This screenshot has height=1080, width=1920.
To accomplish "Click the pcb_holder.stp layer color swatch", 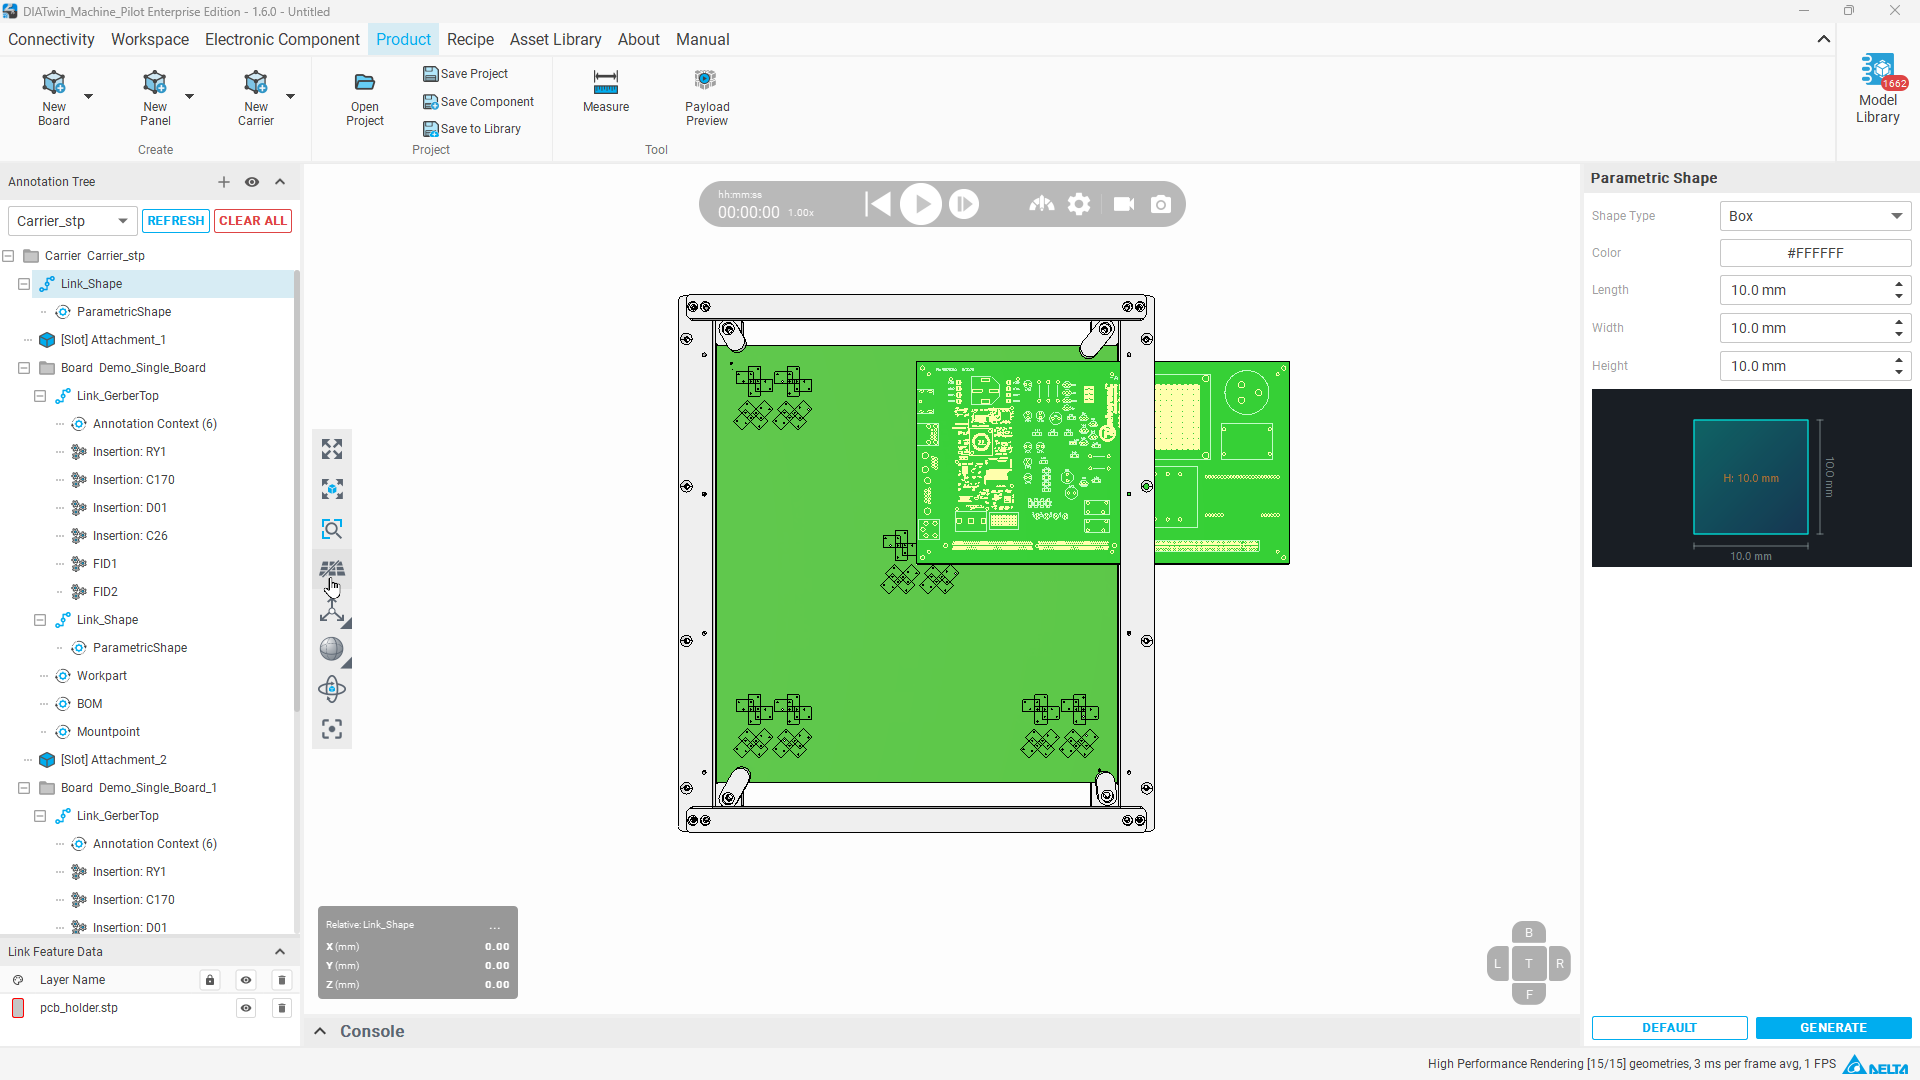I will [18, 1008].
